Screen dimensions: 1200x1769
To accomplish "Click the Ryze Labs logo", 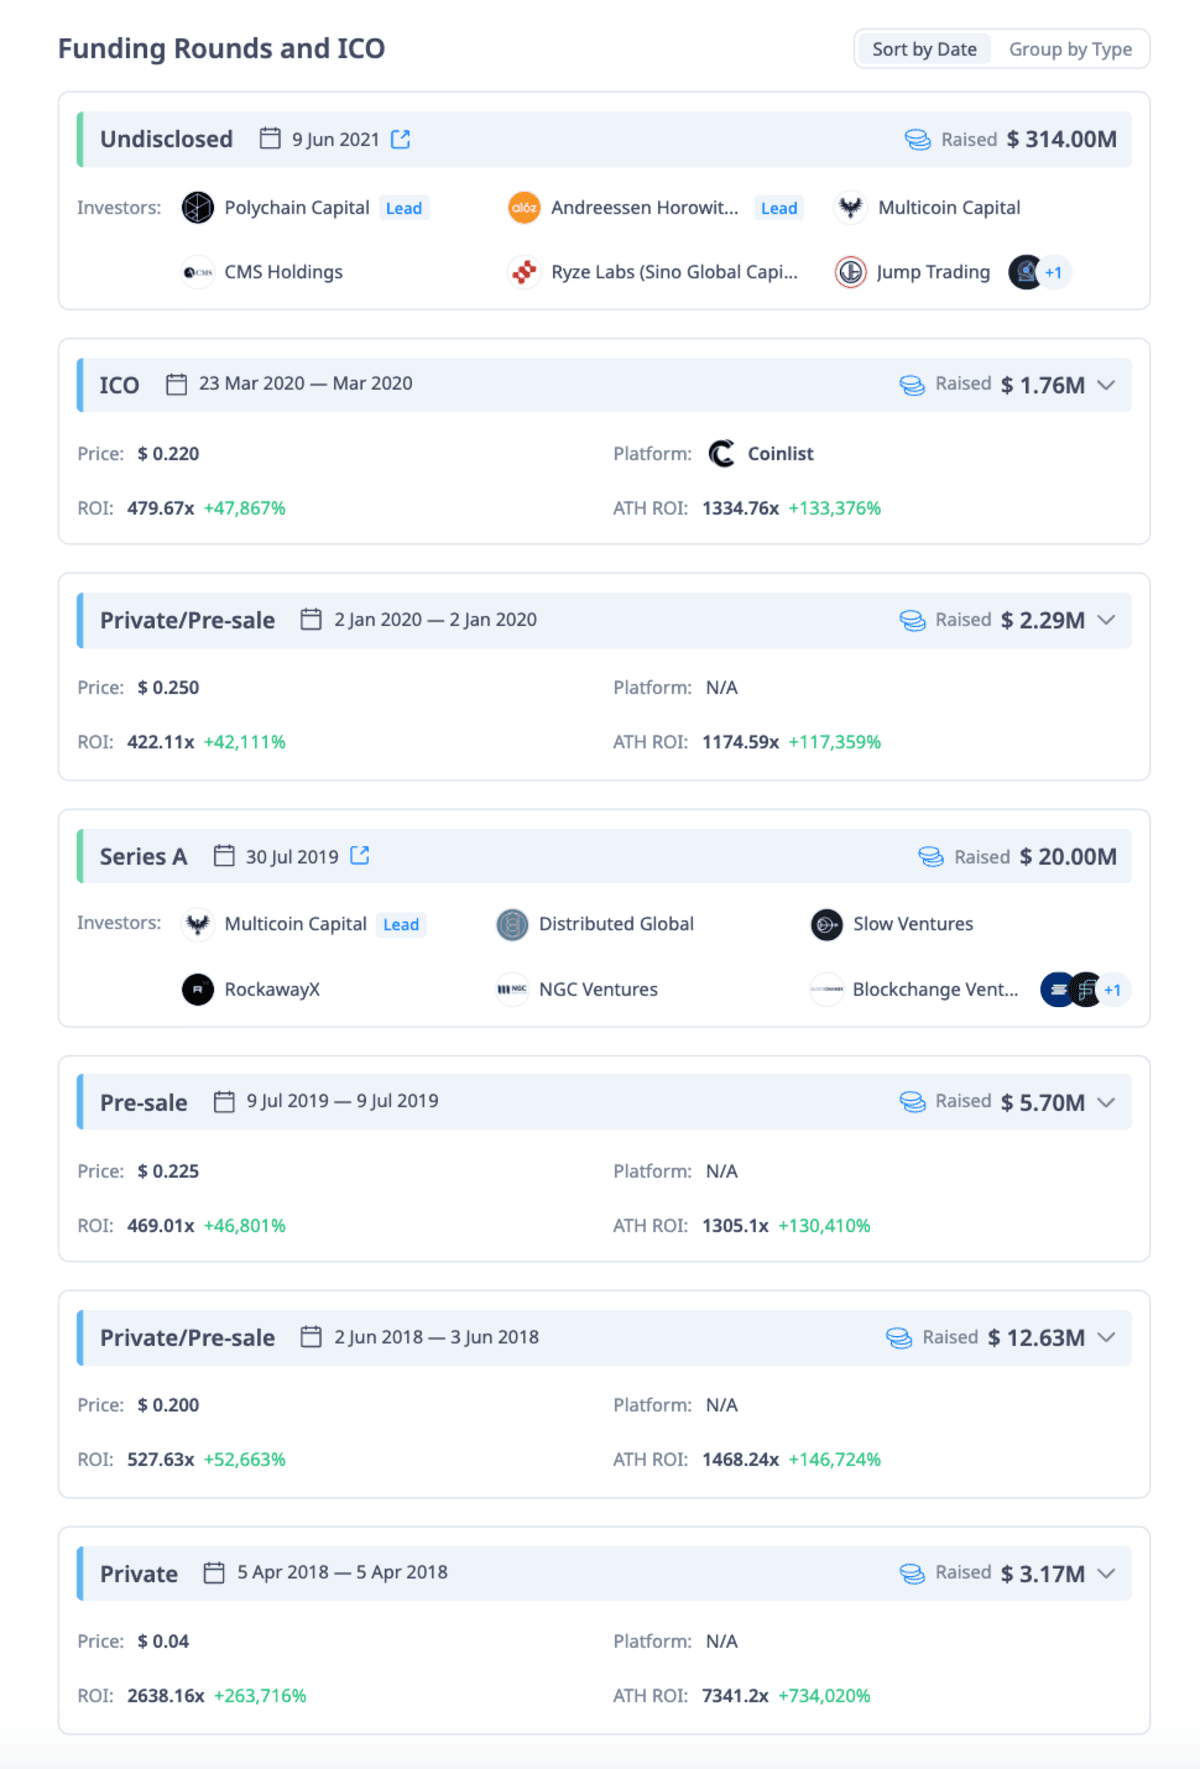I will [524, 272].
